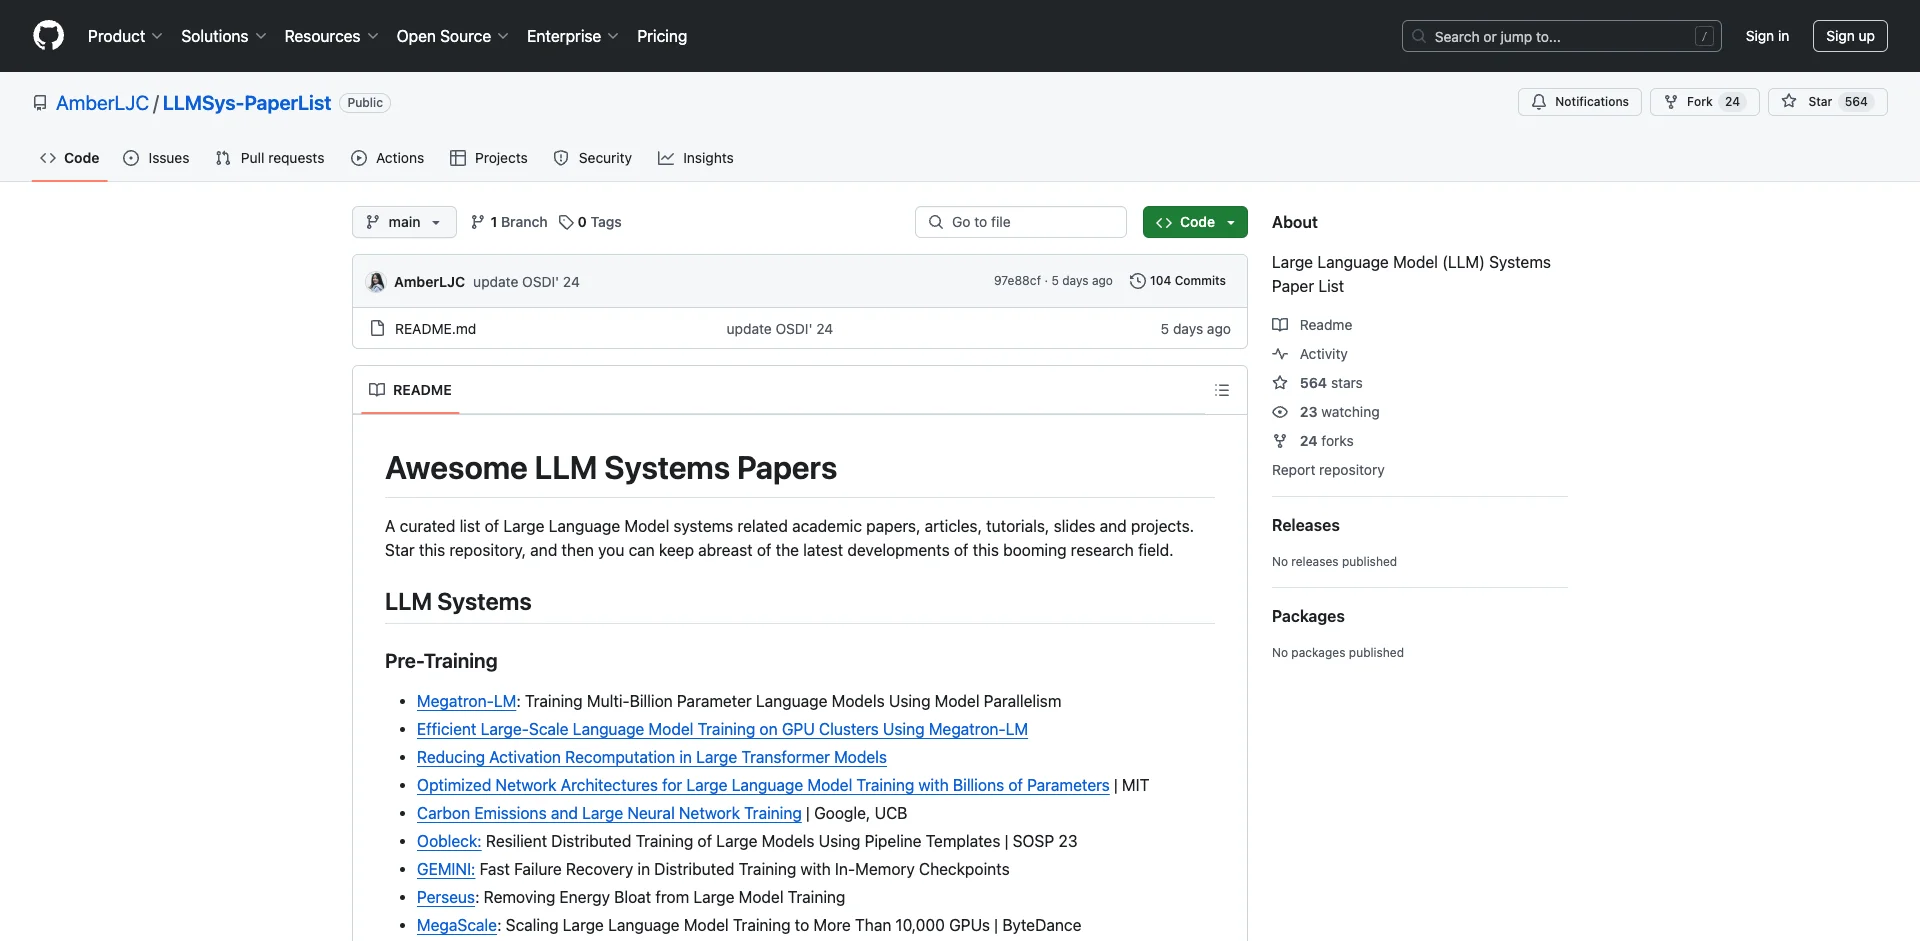
Task: Open the Perseus paper link
Action: click(446, 898)
